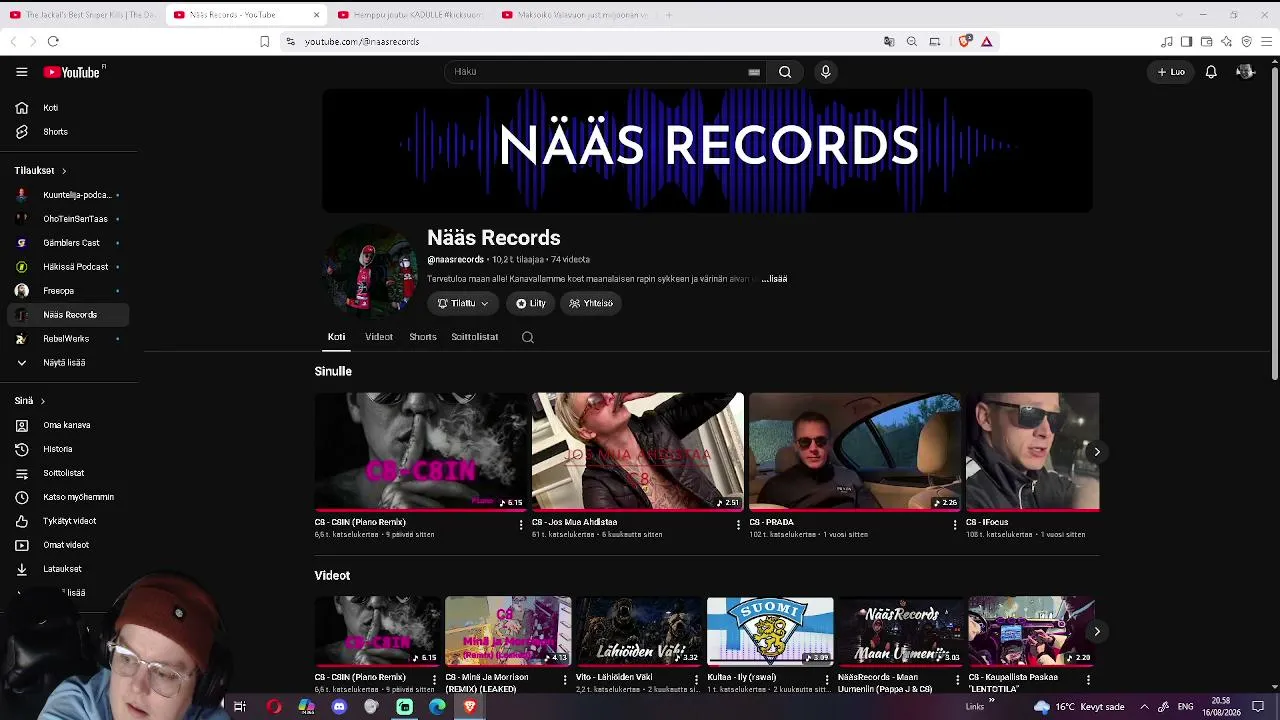Open options menu for C8 - C8IN (Piano Remix)
This screenshot has width=1280, height=720.
tap(521, 524)
